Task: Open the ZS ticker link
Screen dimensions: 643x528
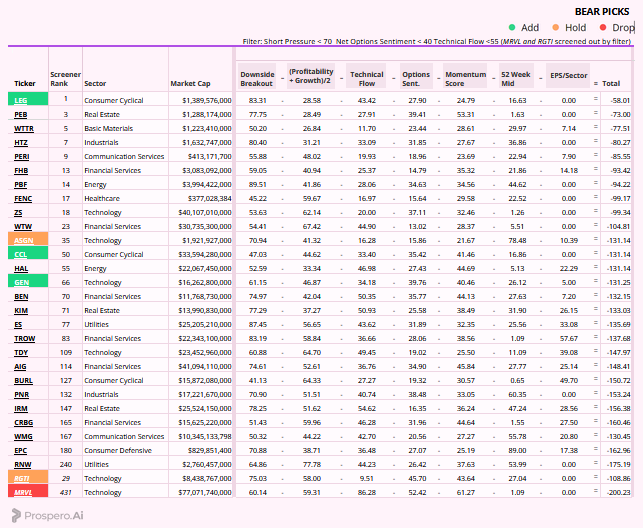Action: (18, 212)
